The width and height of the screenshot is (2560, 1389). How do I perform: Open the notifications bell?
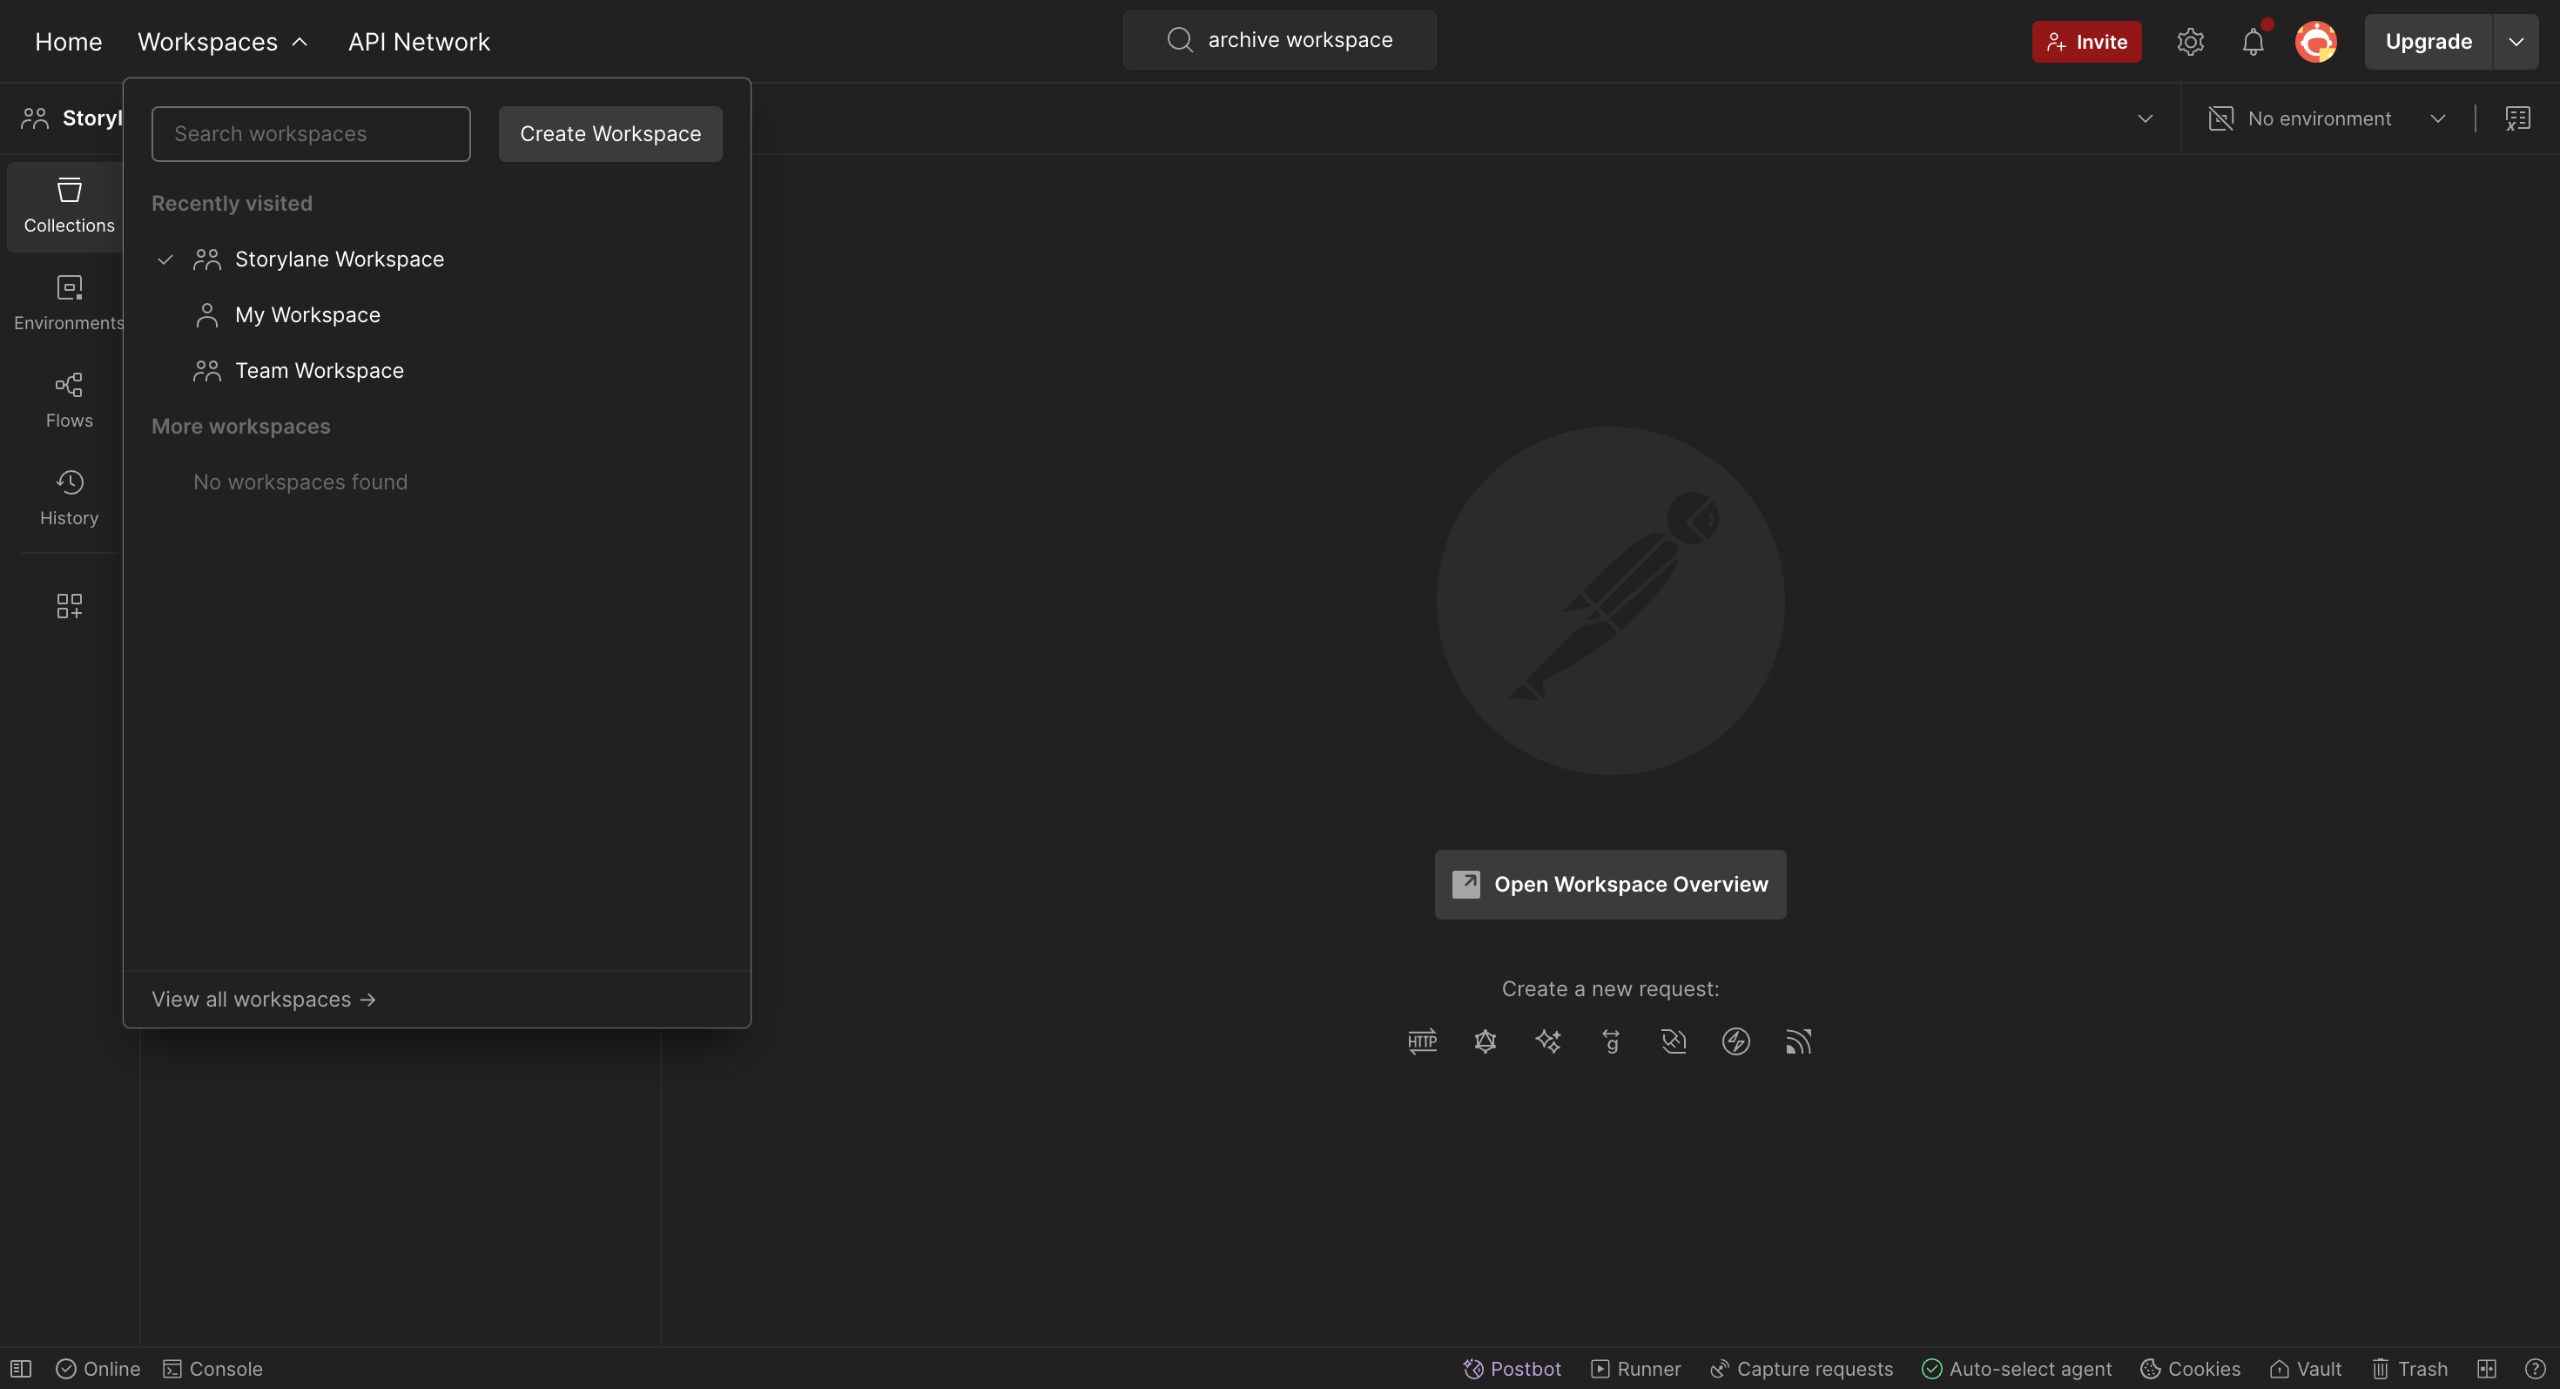[2252, 41]
